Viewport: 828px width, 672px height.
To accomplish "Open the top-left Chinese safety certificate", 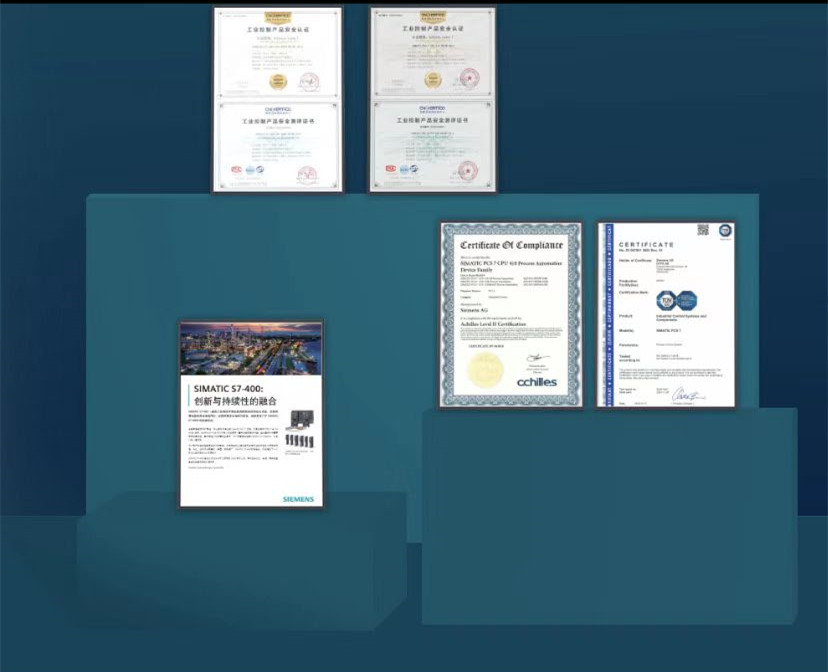I will click(x=277, y=53).
